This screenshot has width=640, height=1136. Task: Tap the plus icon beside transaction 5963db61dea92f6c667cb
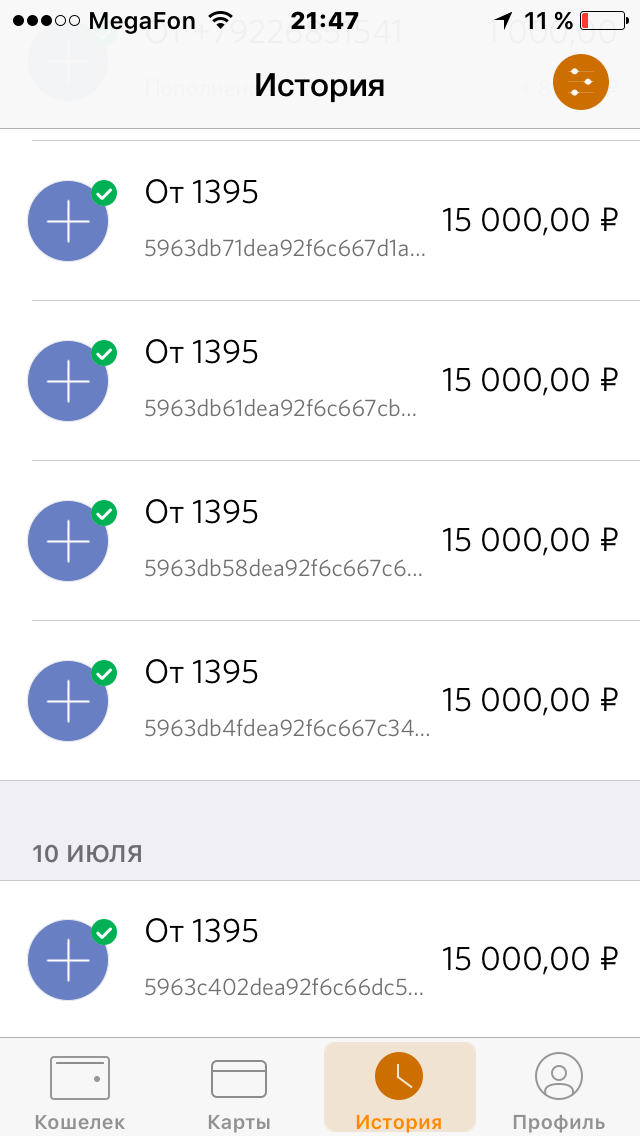point(68,381)
